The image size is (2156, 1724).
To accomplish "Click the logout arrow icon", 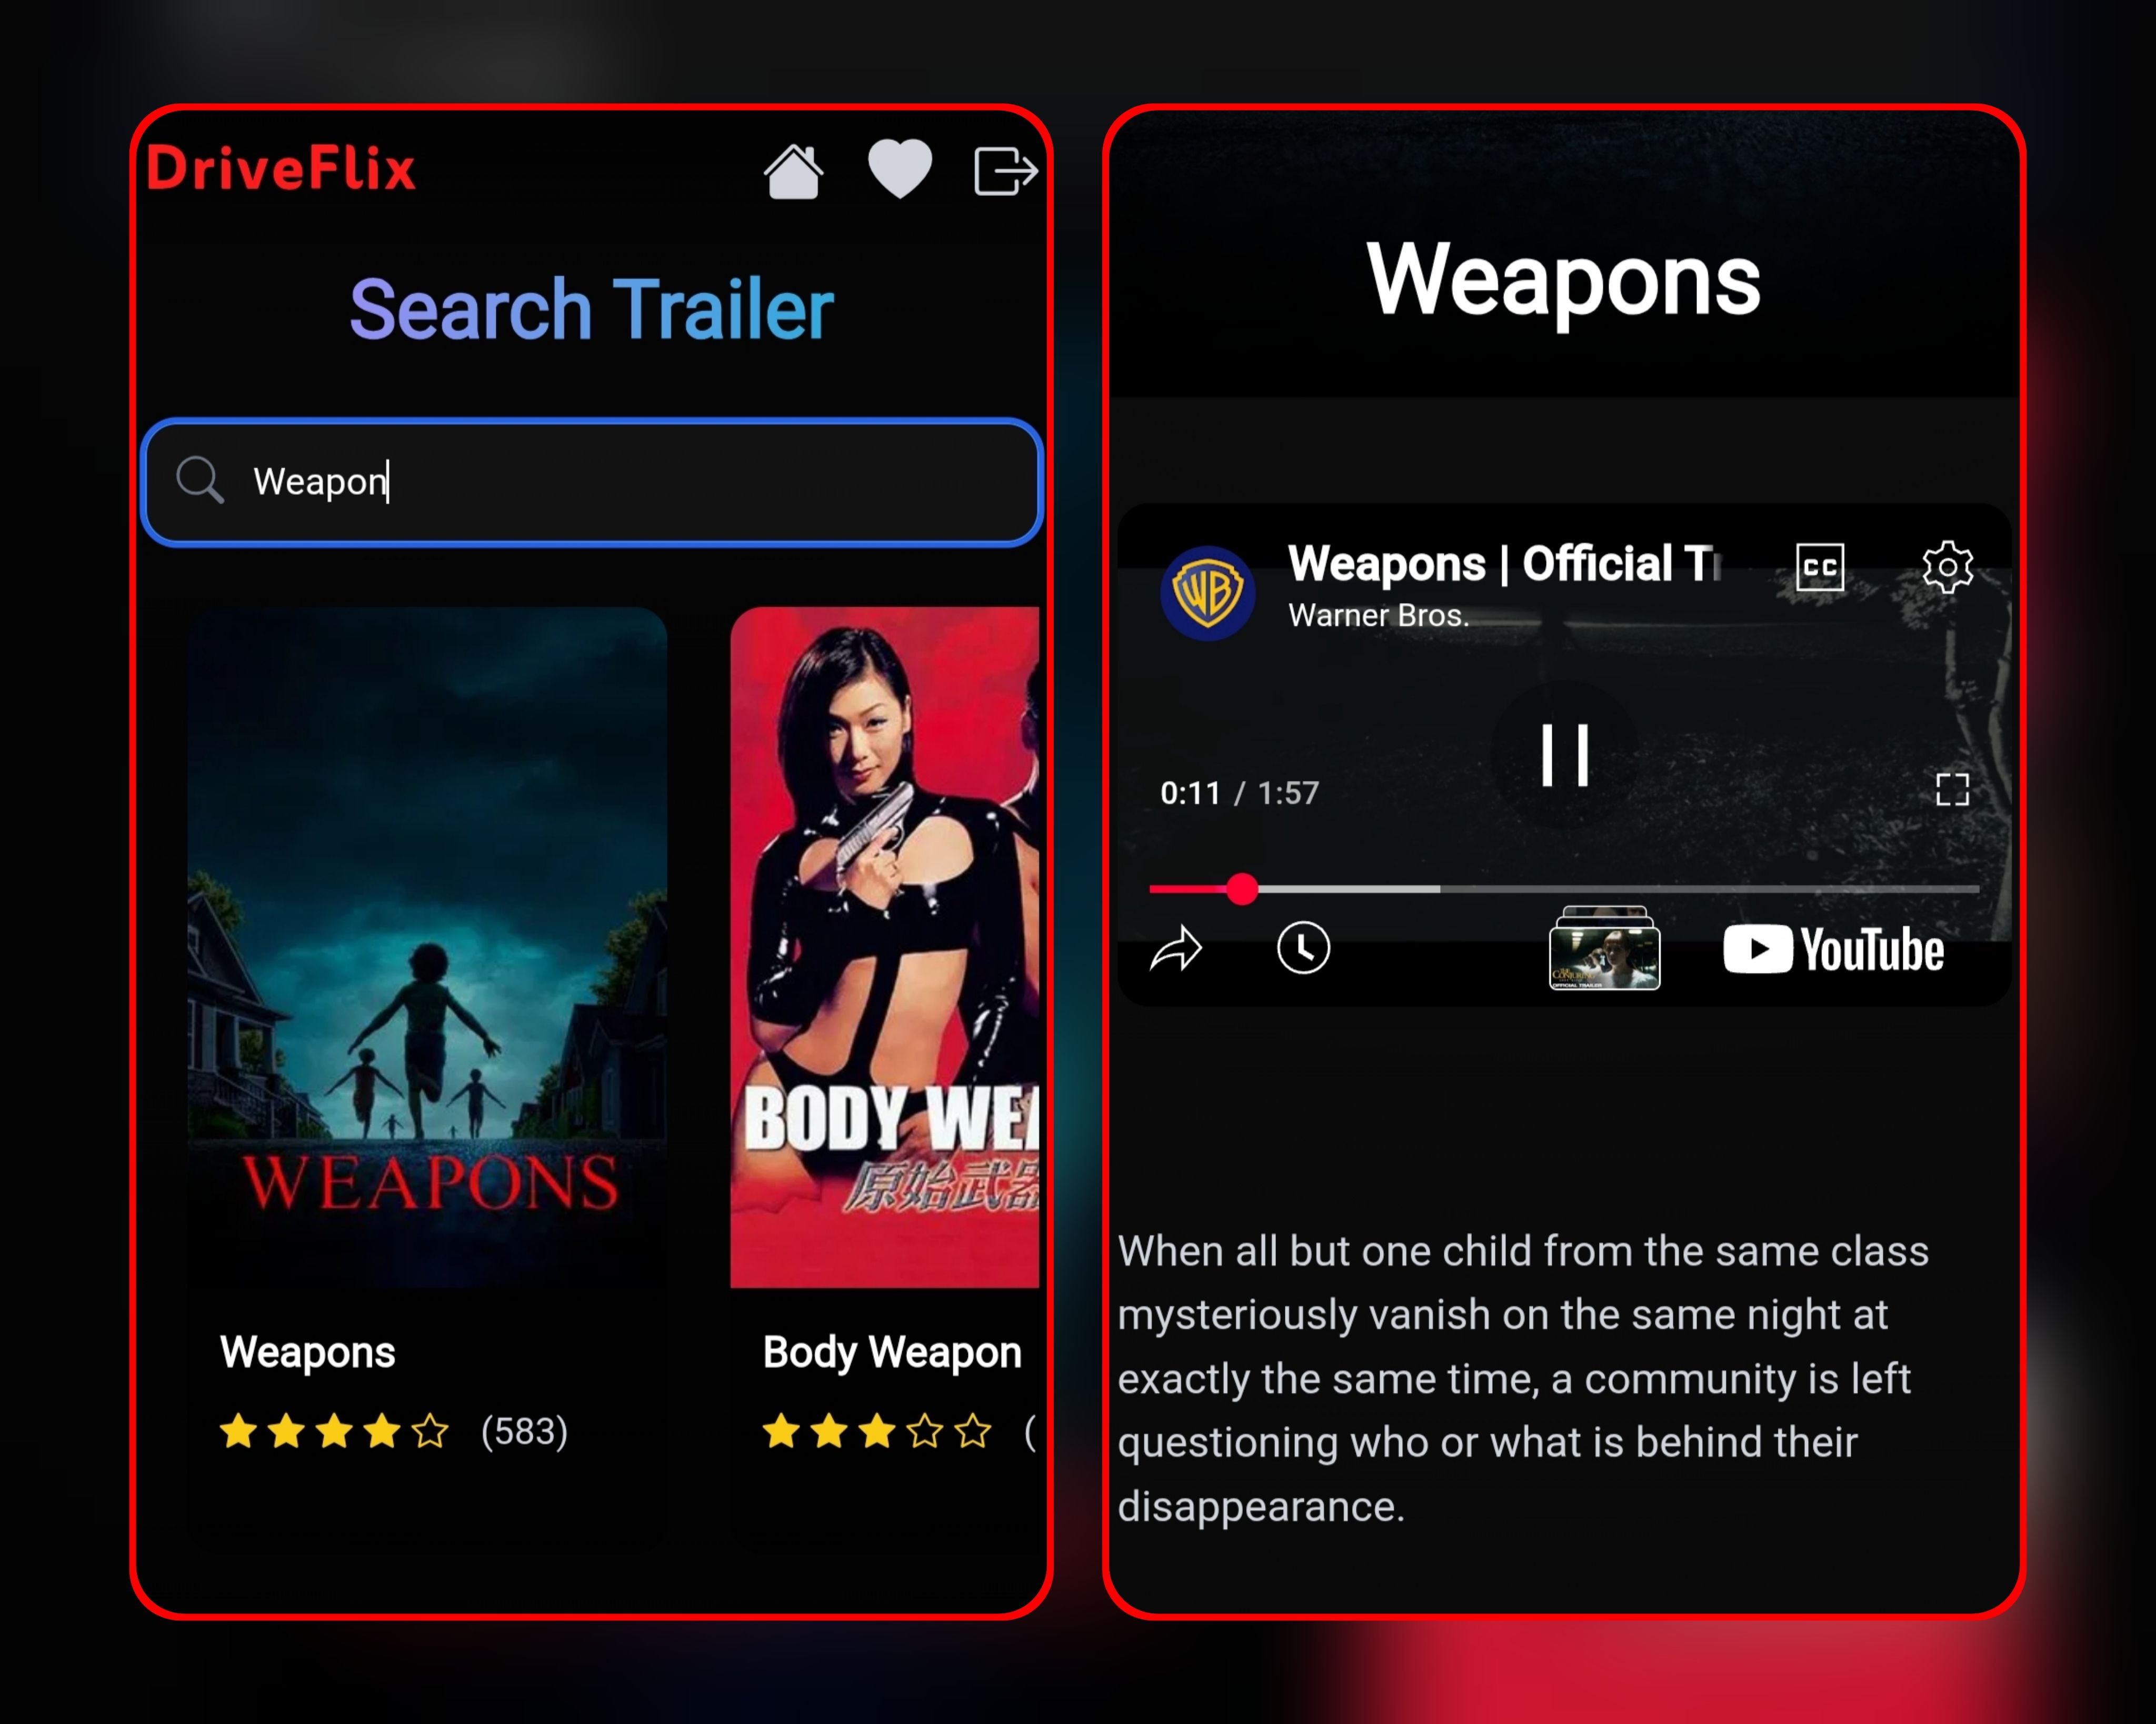I will (1006, 171).
